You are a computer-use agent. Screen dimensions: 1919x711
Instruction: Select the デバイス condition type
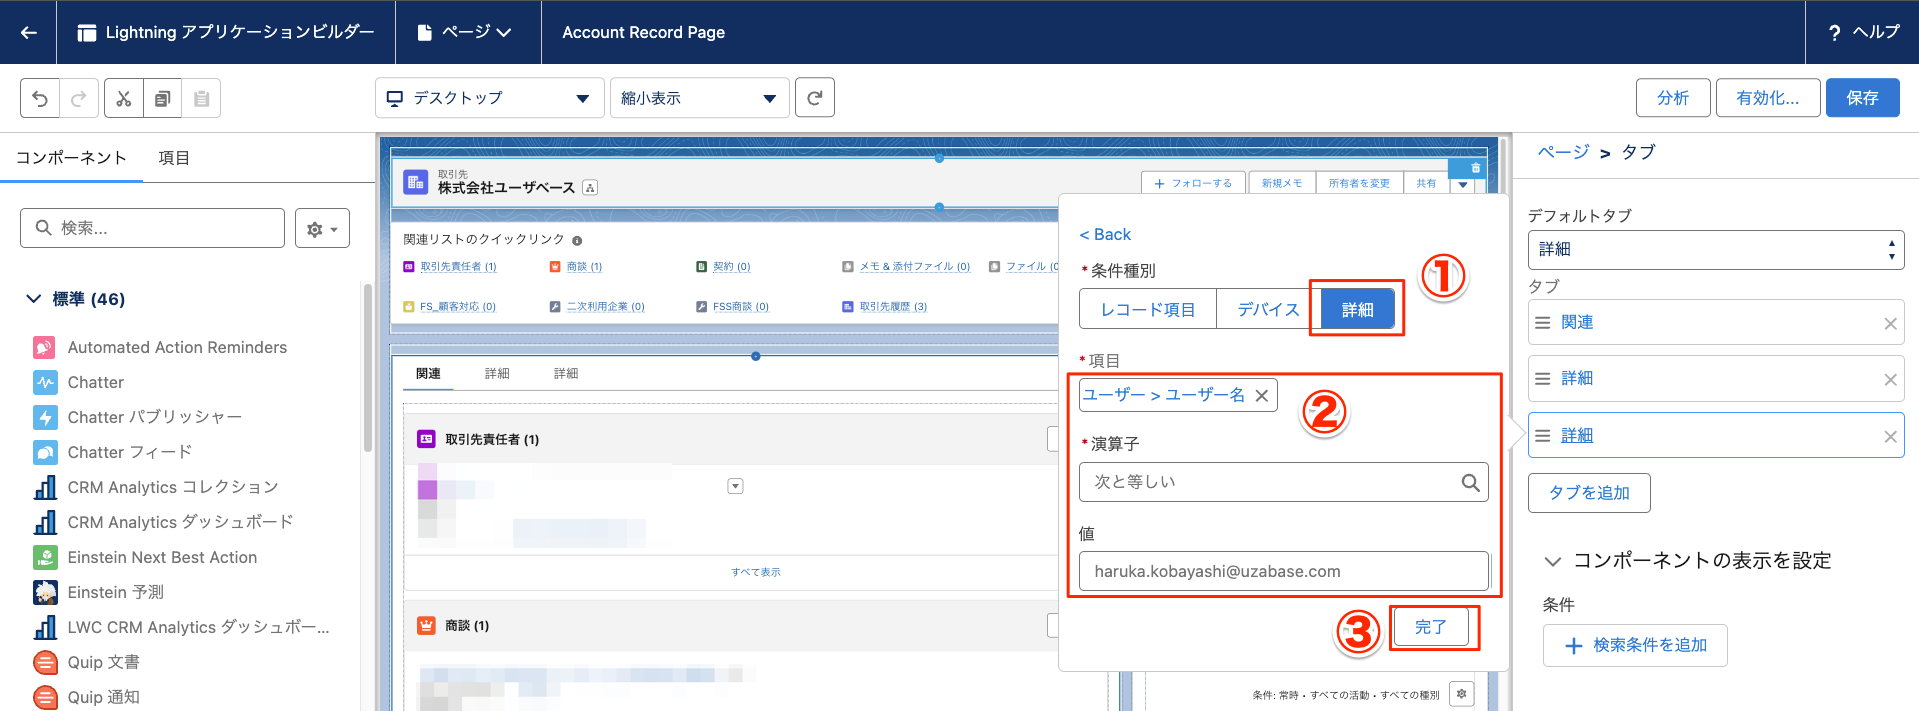tap(1267, 310)
